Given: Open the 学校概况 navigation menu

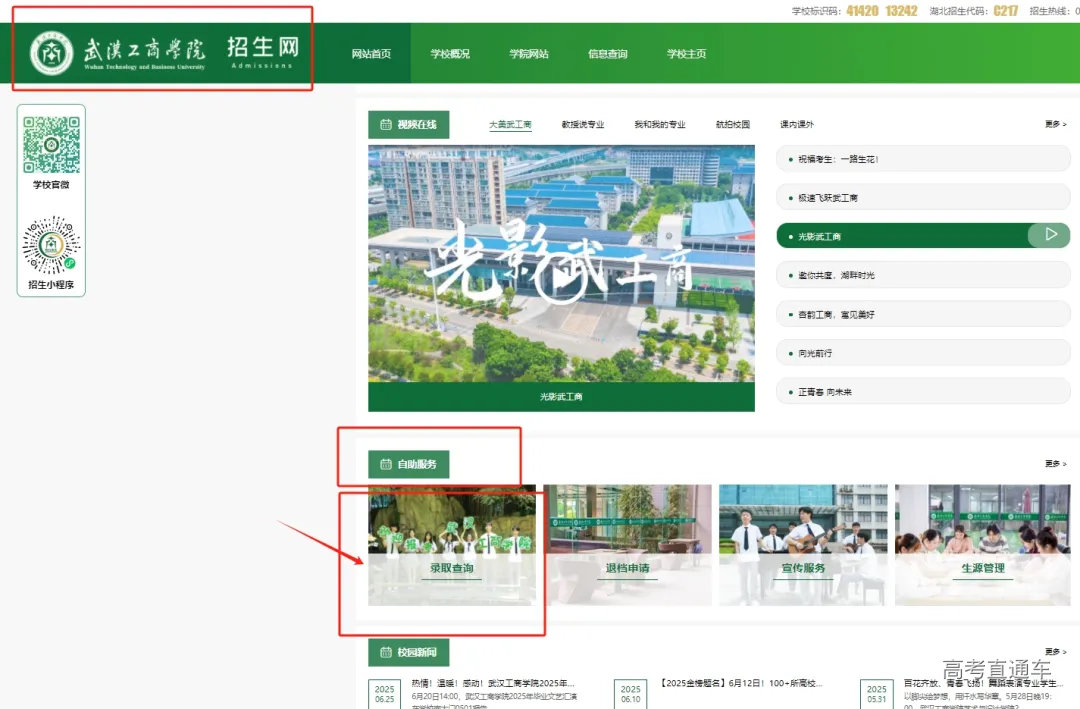Looking at the screenshot, I should pyautogui.click(x=450, y=54).
